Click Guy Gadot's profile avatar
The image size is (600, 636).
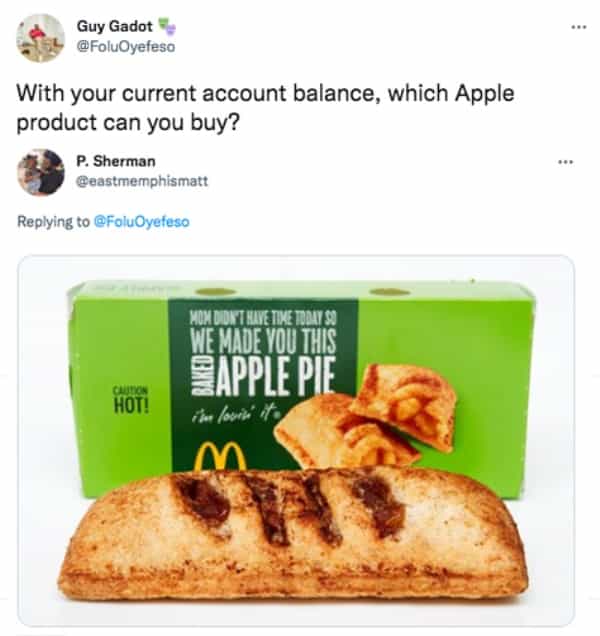point(41,38)
